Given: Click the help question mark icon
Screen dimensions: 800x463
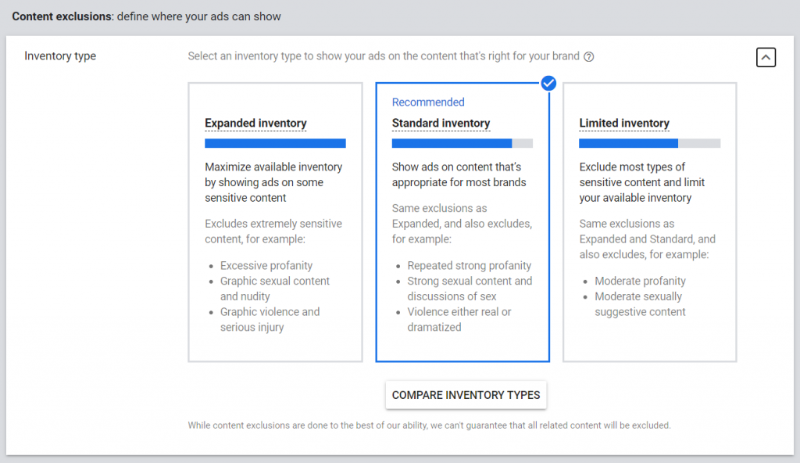Looking at the screenshot, I should (589, 57).
